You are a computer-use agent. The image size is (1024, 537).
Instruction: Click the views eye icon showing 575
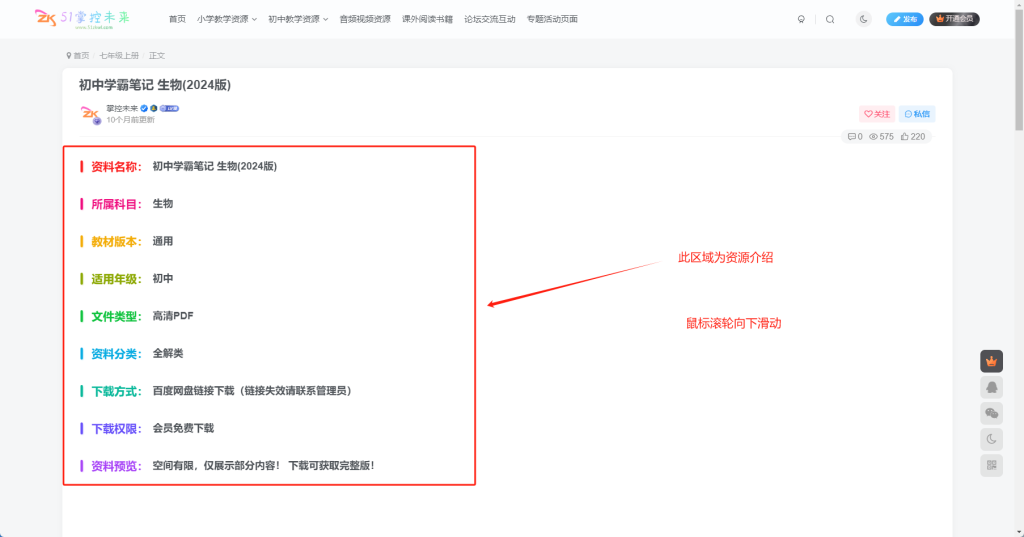pyautogui.click(x=881, y=137)
